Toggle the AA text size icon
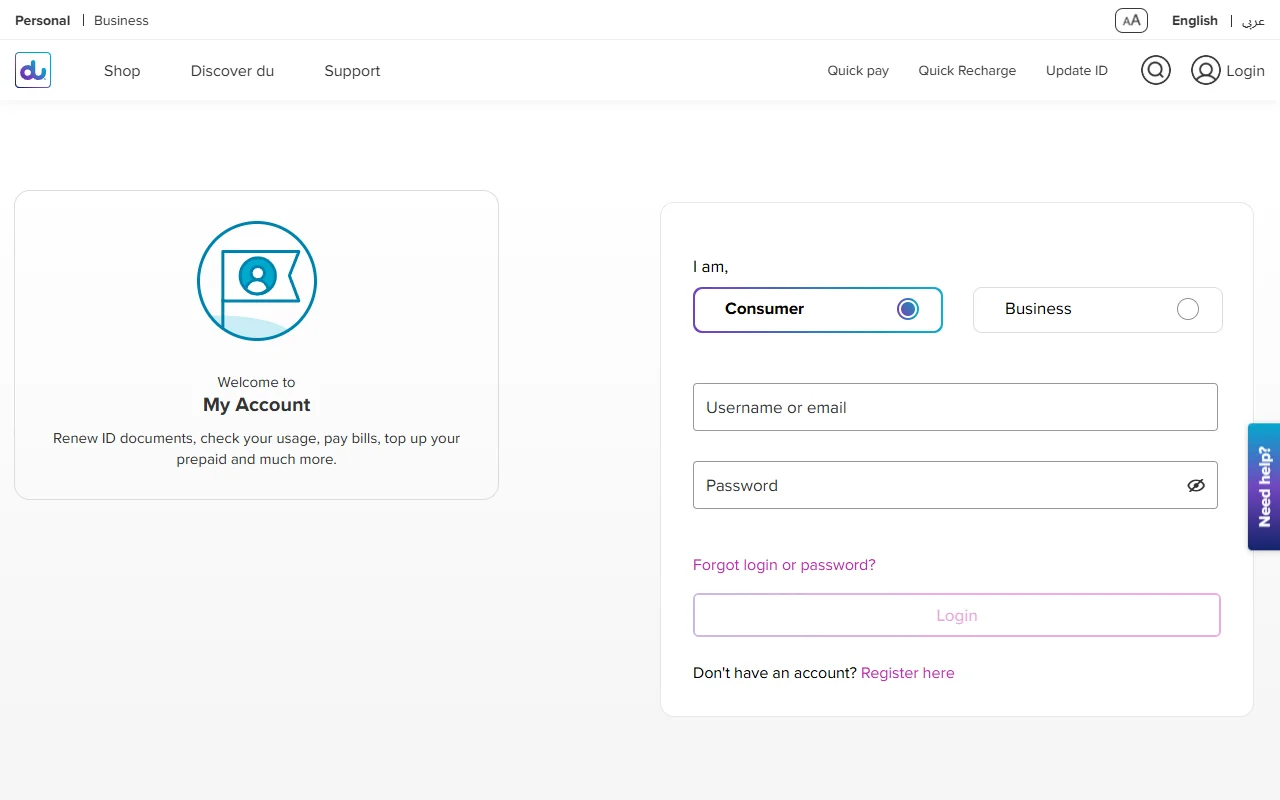1280x800 pixels. pyautogui.click(x=1131, y=20)
